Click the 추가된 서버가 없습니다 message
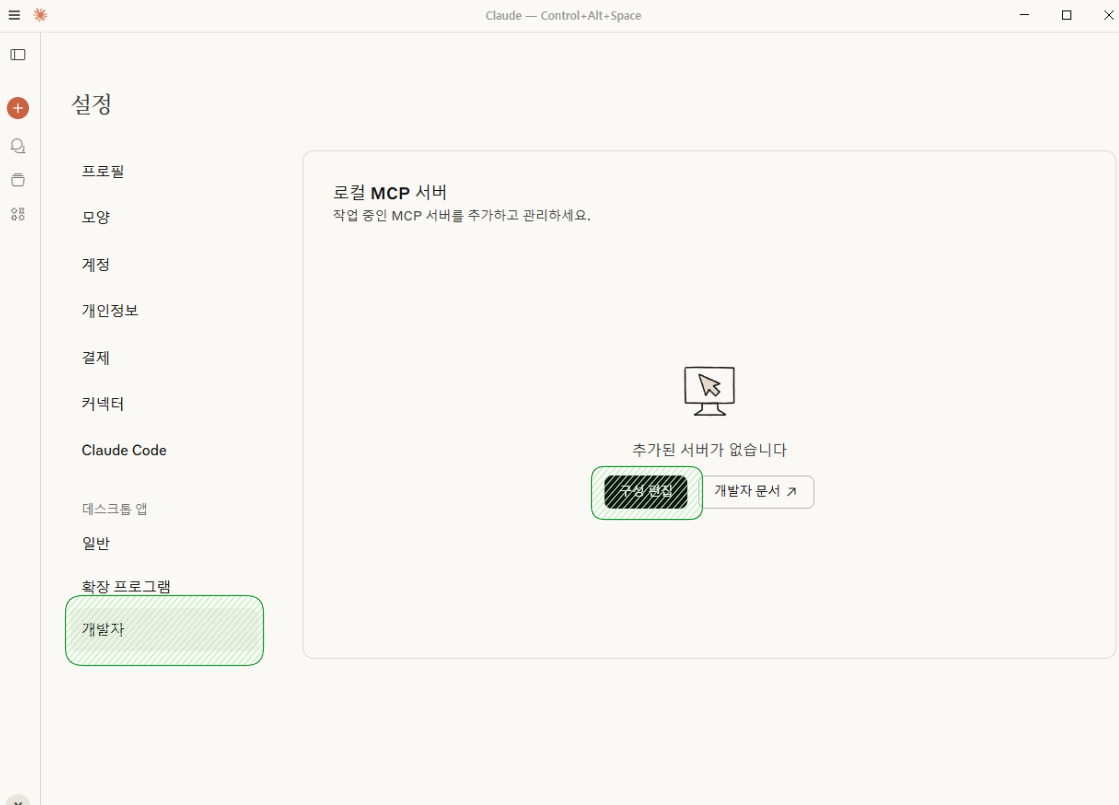The width and height of the screenshot is (1119, 805). 709,450
